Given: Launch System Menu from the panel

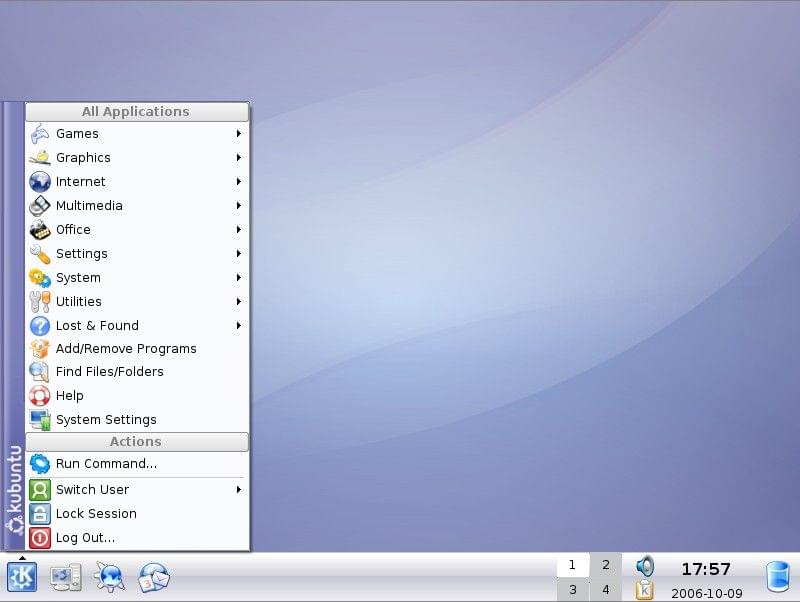Looking at the screenshot, I should pos(66,577).
